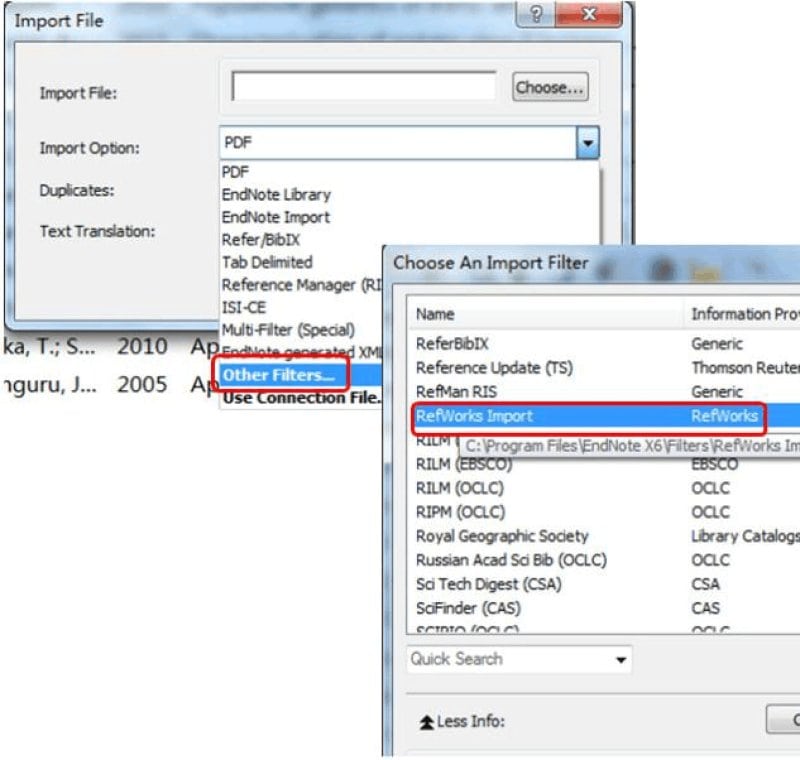Click Thomson Reuters provider cell
This screenshot has width=800, height=760.
point(745,368)
